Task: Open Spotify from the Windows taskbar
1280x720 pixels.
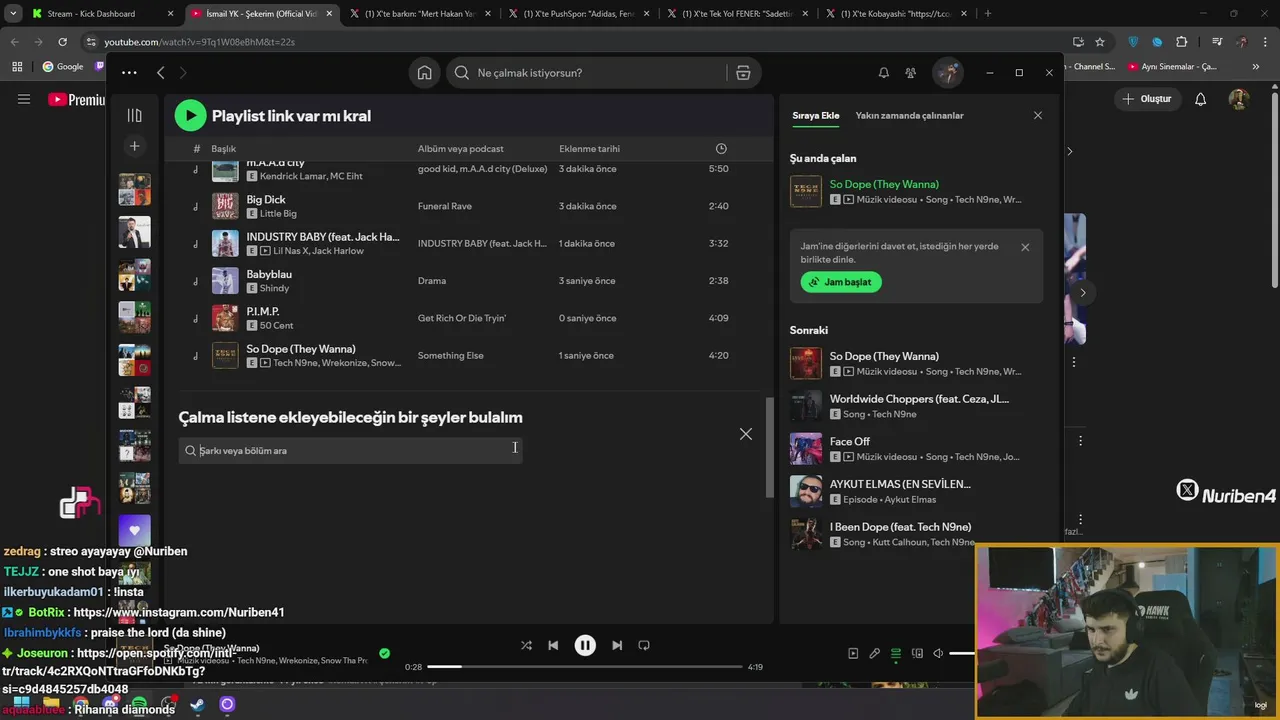Action: pyautogui.click(x=139, y=705)
